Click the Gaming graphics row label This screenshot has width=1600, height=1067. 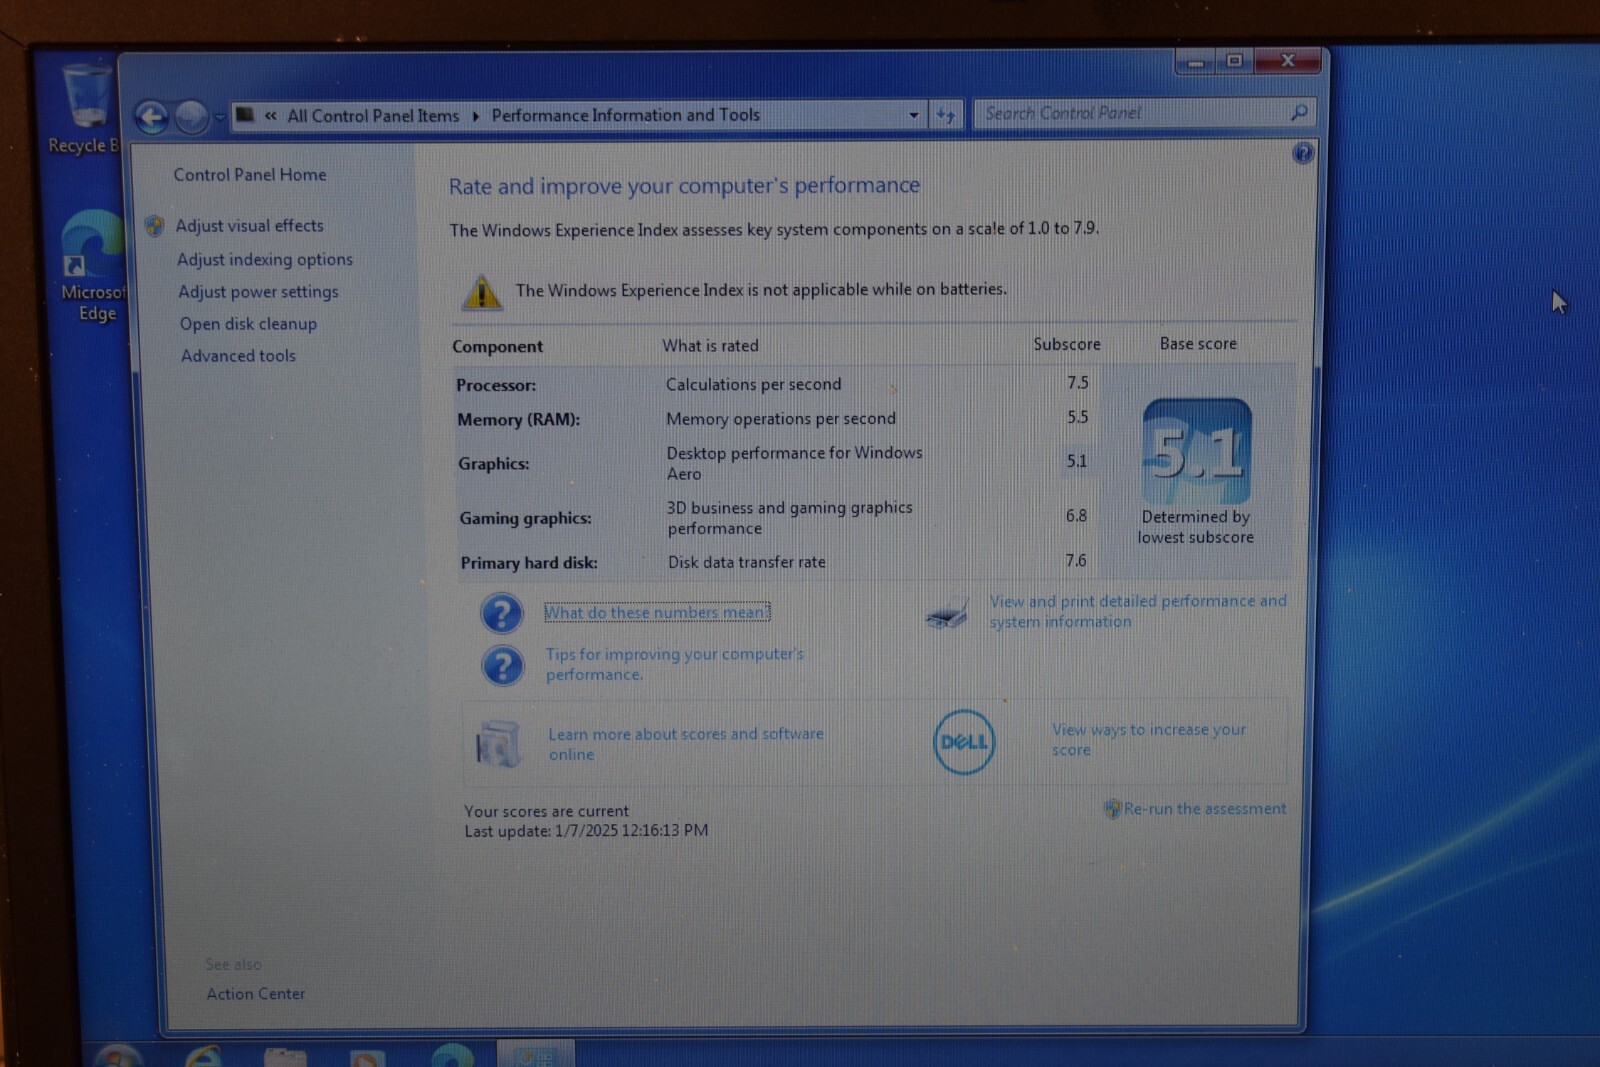tap(525, 518)
